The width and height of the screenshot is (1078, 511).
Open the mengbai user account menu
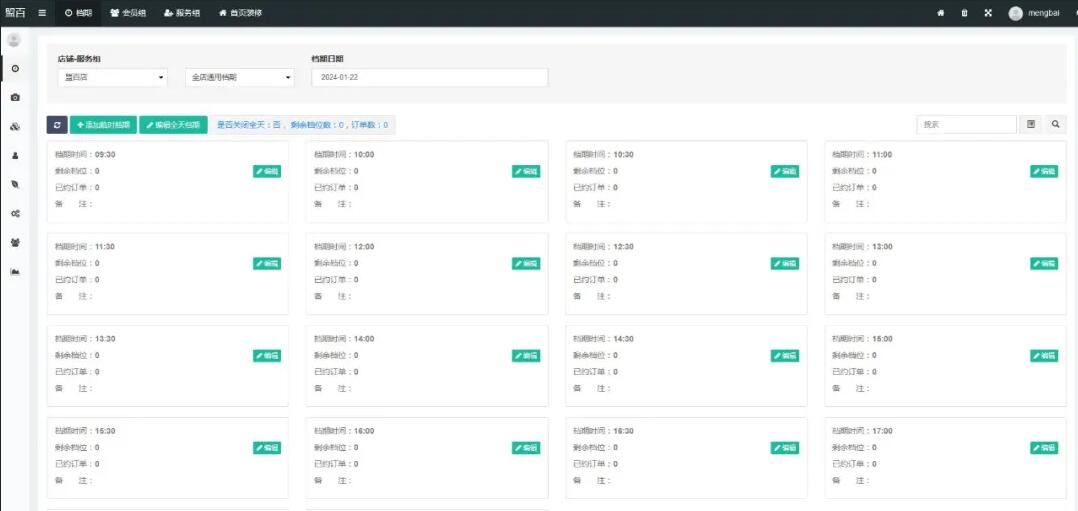1035,13
